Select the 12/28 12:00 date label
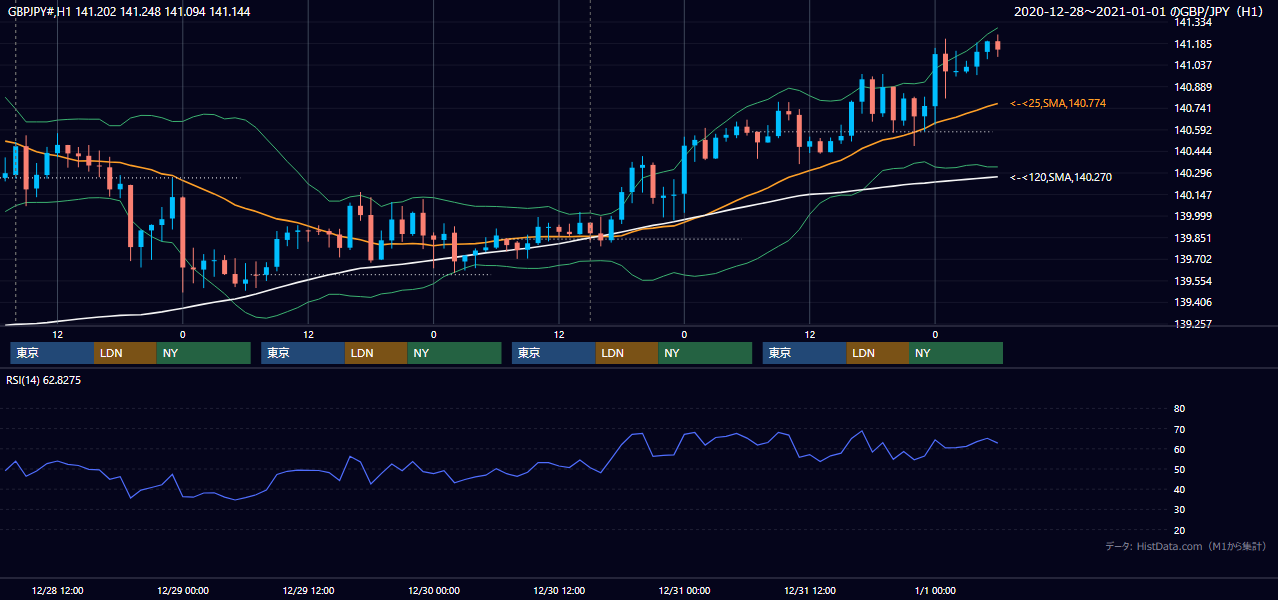This screenshot has width=1278, height=600. click(x=57, y=590)
